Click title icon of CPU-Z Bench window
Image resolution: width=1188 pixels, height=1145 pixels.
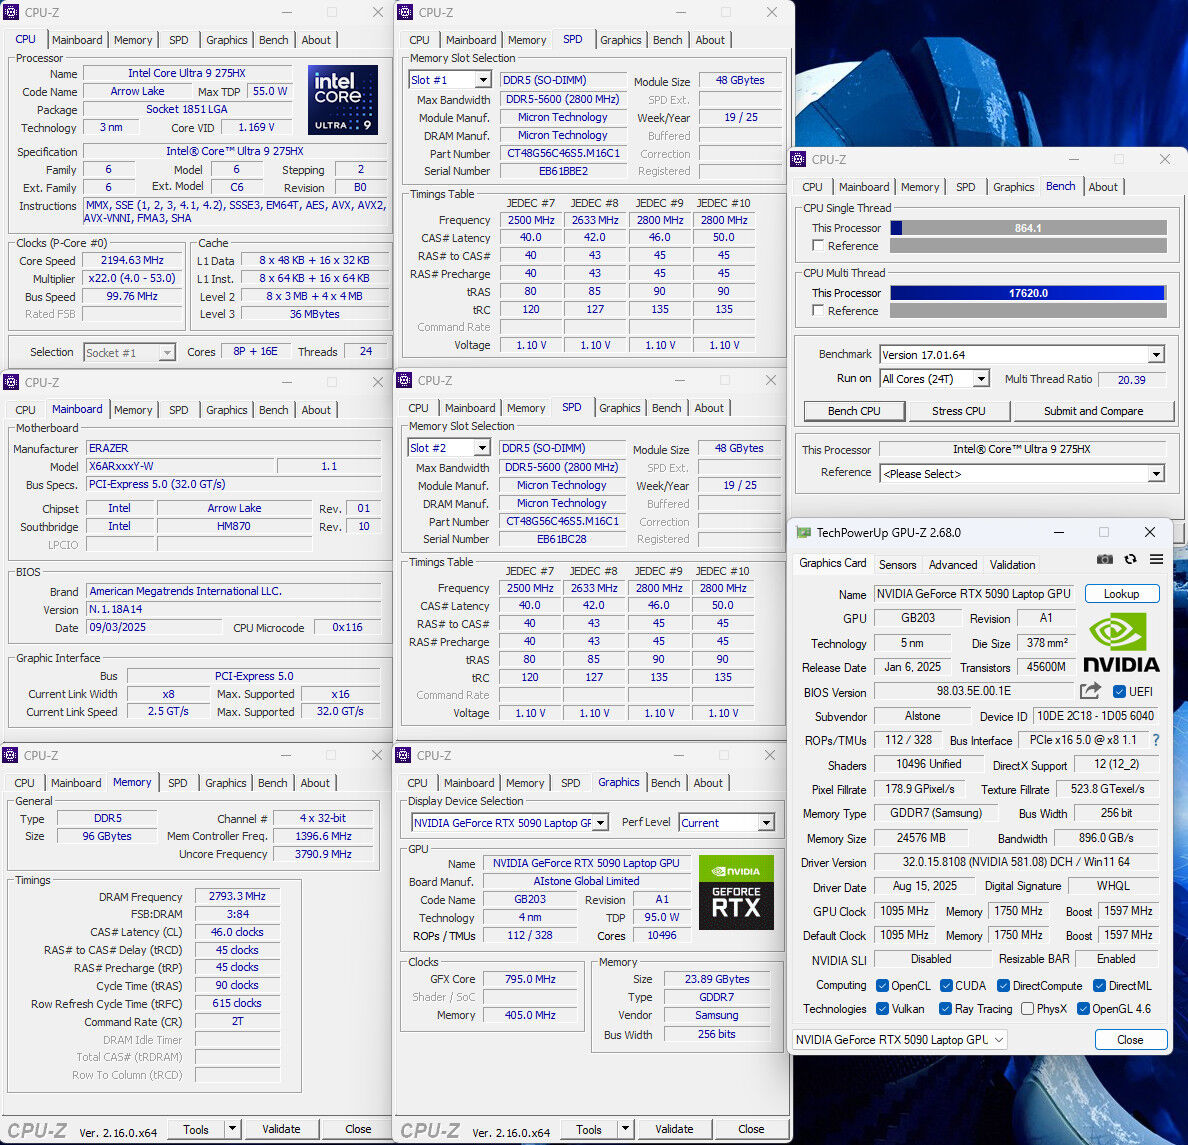click(x=798, y=159)
